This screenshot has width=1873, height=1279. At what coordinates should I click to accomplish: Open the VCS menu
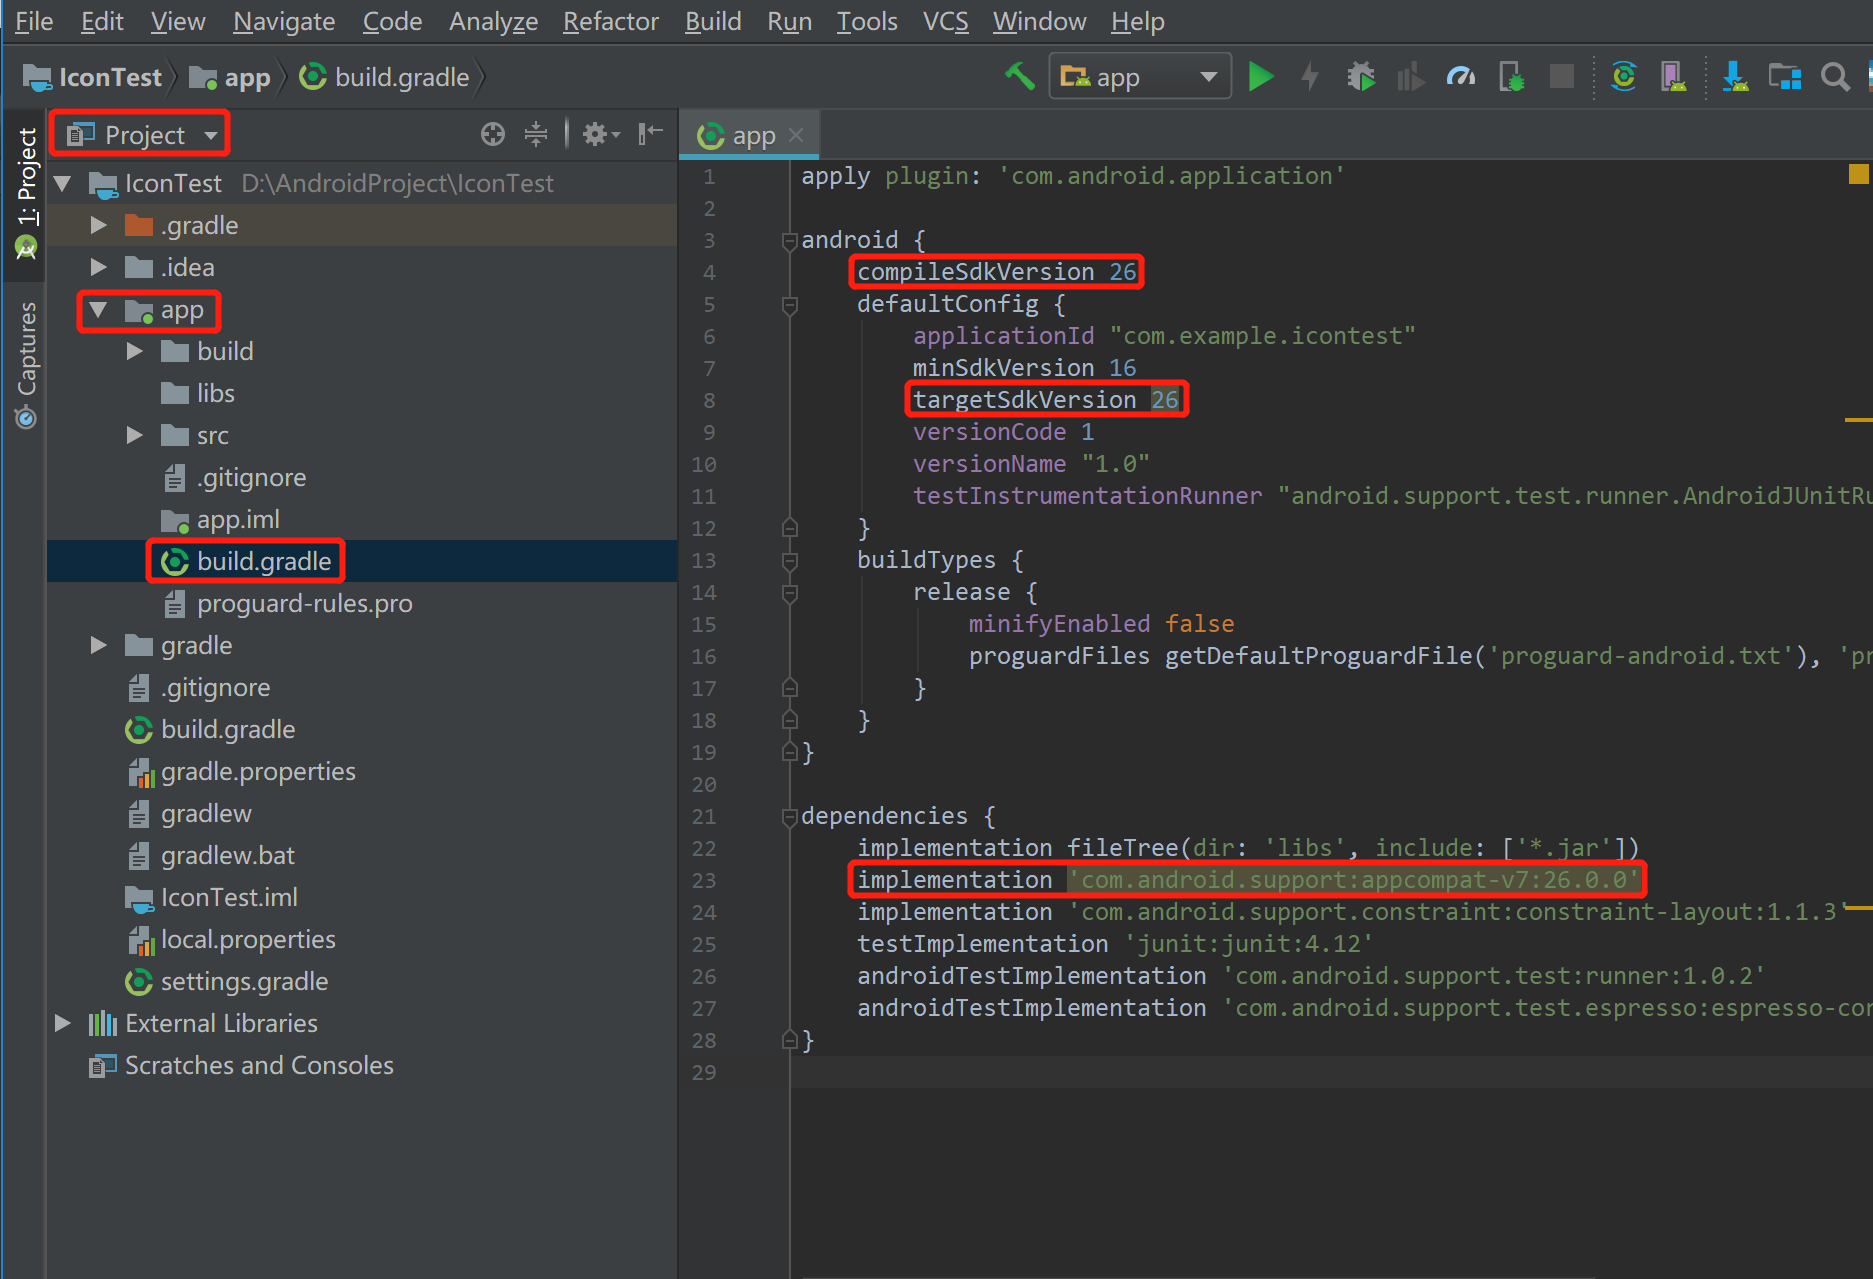point(945,21)
